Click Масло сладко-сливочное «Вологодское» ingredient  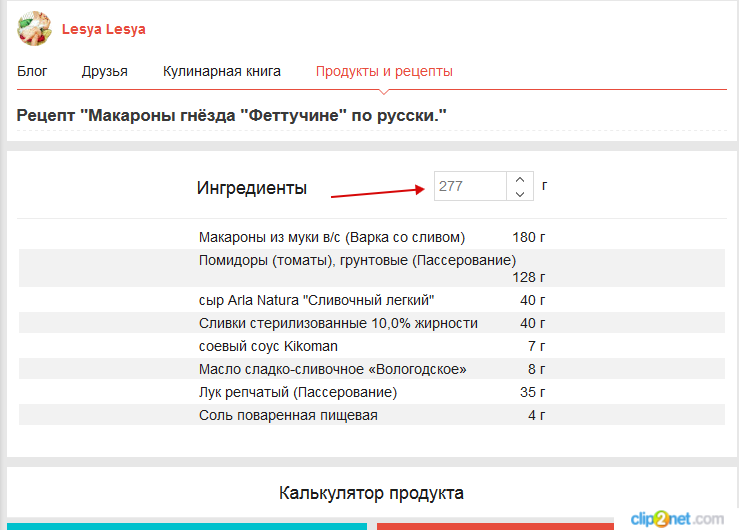pos(332,369)
